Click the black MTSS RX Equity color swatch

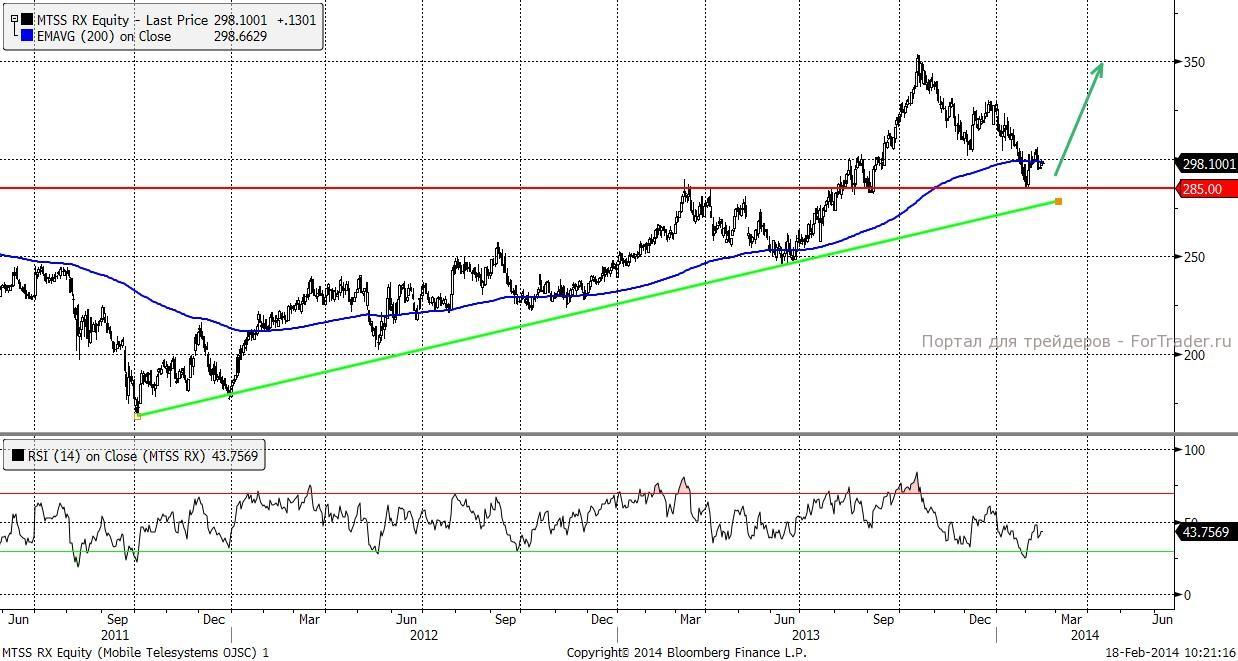27,19
